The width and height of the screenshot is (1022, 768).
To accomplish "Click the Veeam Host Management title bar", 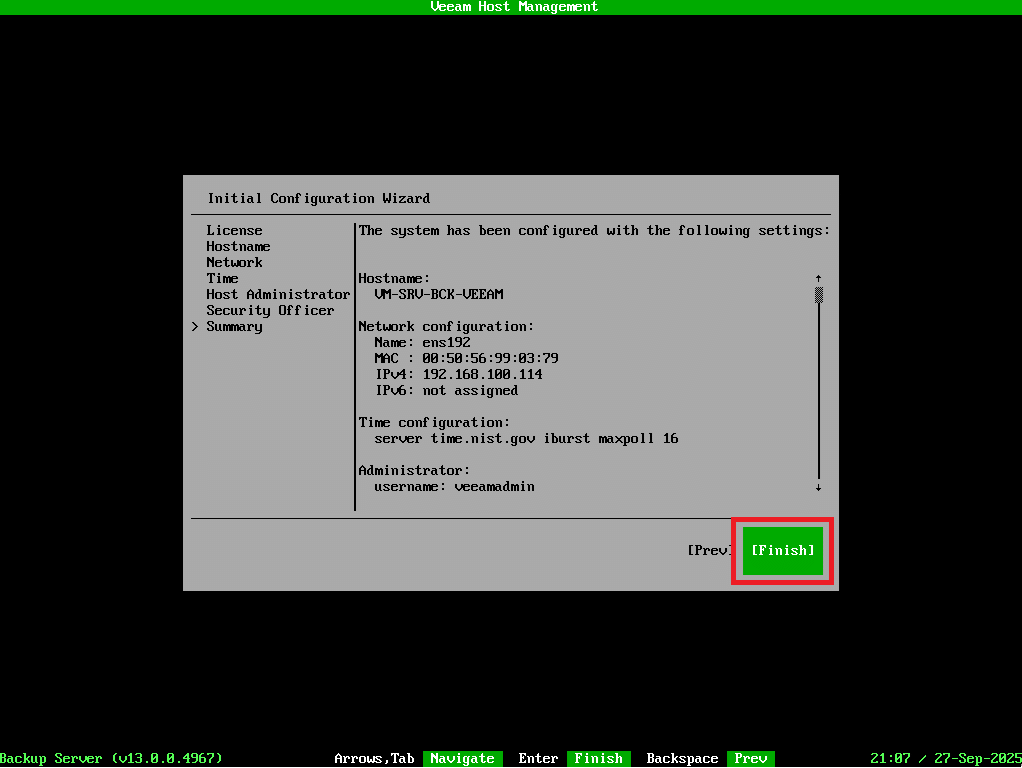I will (x=511, y=7).
